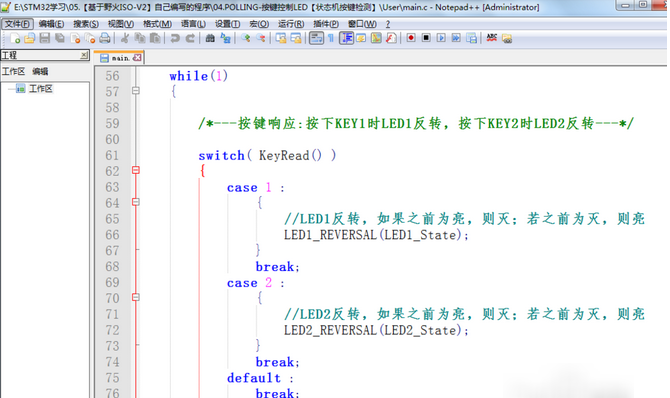Screen dimensions: 670x398
Task: Click the while keyword on line 56
Action: coord(189,76)
